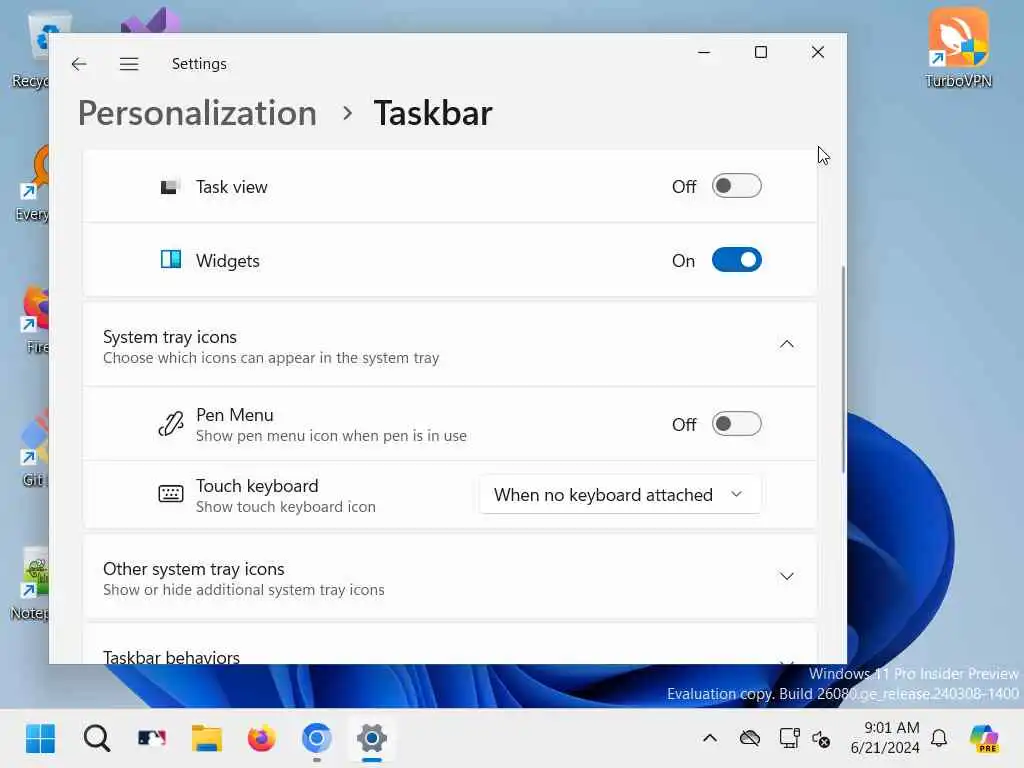Image resolution: width=1024 pixels, height=768 pixels.
Task: Minimize the Settings window
Action: pos(704,52)
